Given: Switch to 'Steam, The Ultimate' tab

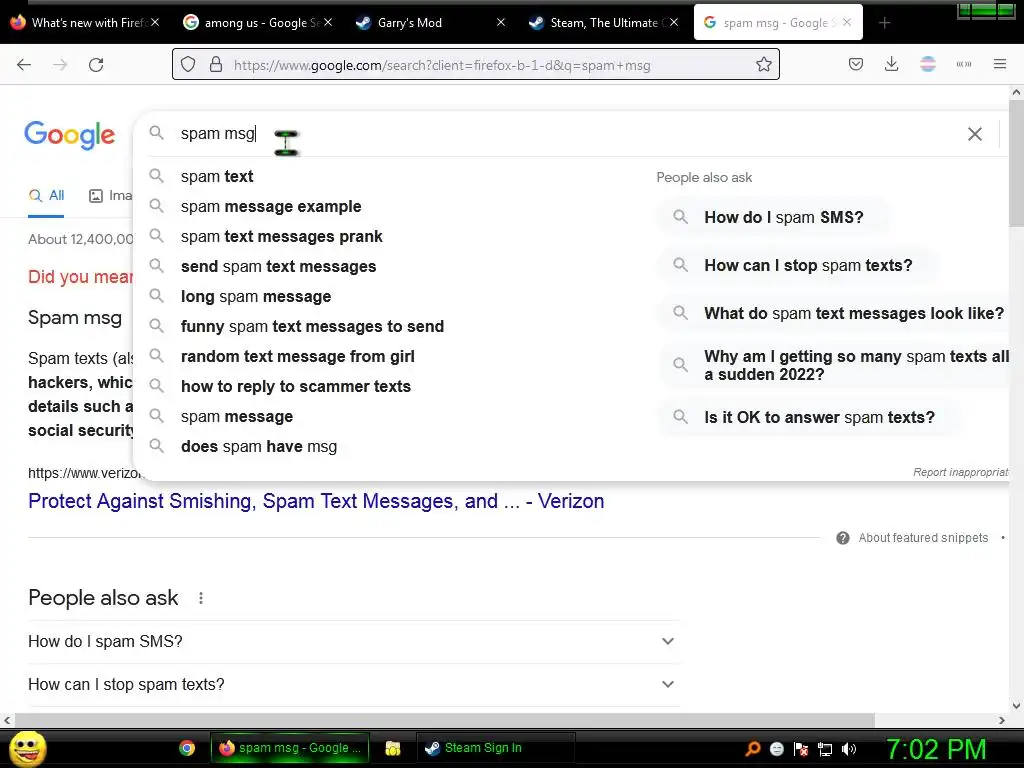Looking at the screenshot, I should tap(604, 23).
